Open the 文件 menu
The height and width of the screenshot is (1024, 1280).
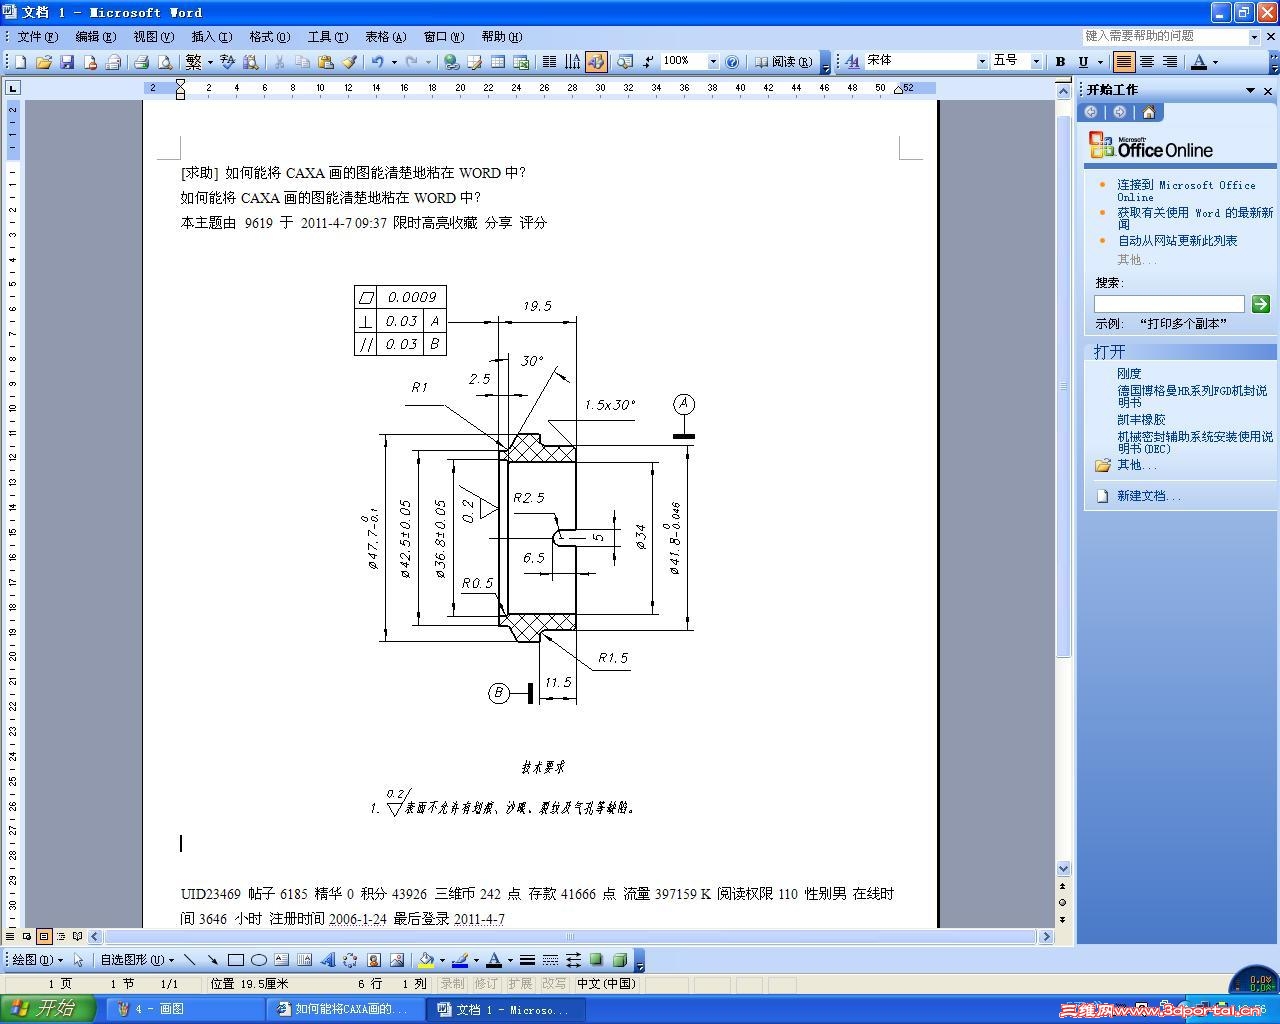point(38,36)
